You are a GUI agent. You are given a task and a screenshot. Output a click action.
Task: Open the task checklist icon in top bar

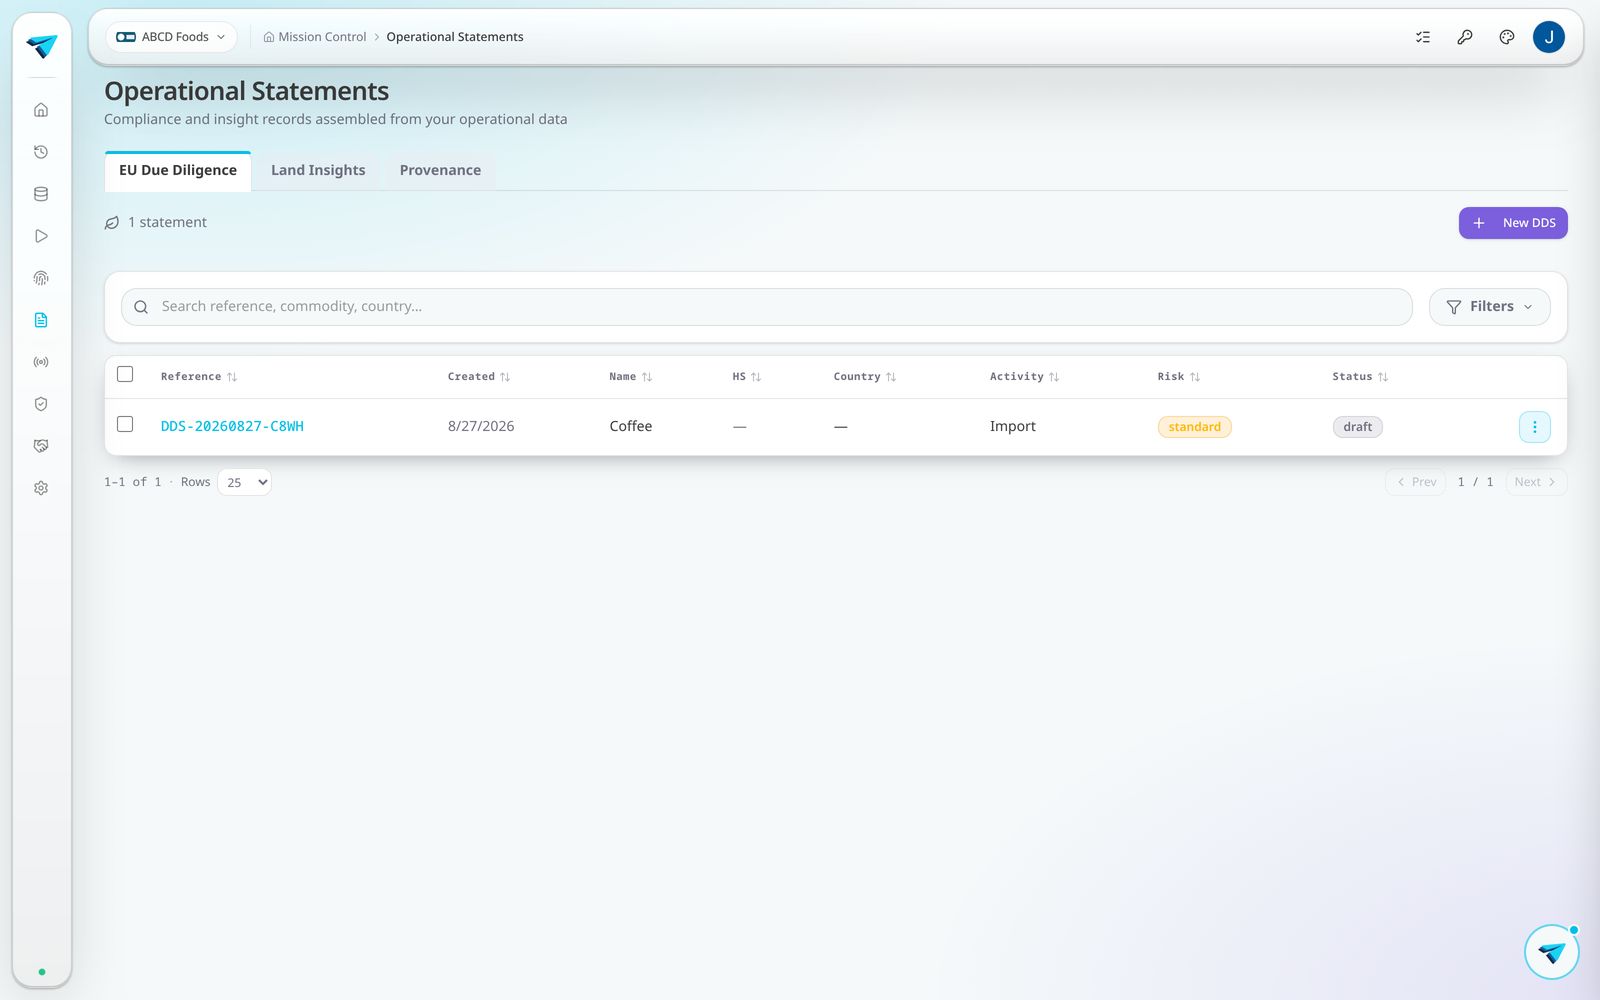click(1423, 37)
